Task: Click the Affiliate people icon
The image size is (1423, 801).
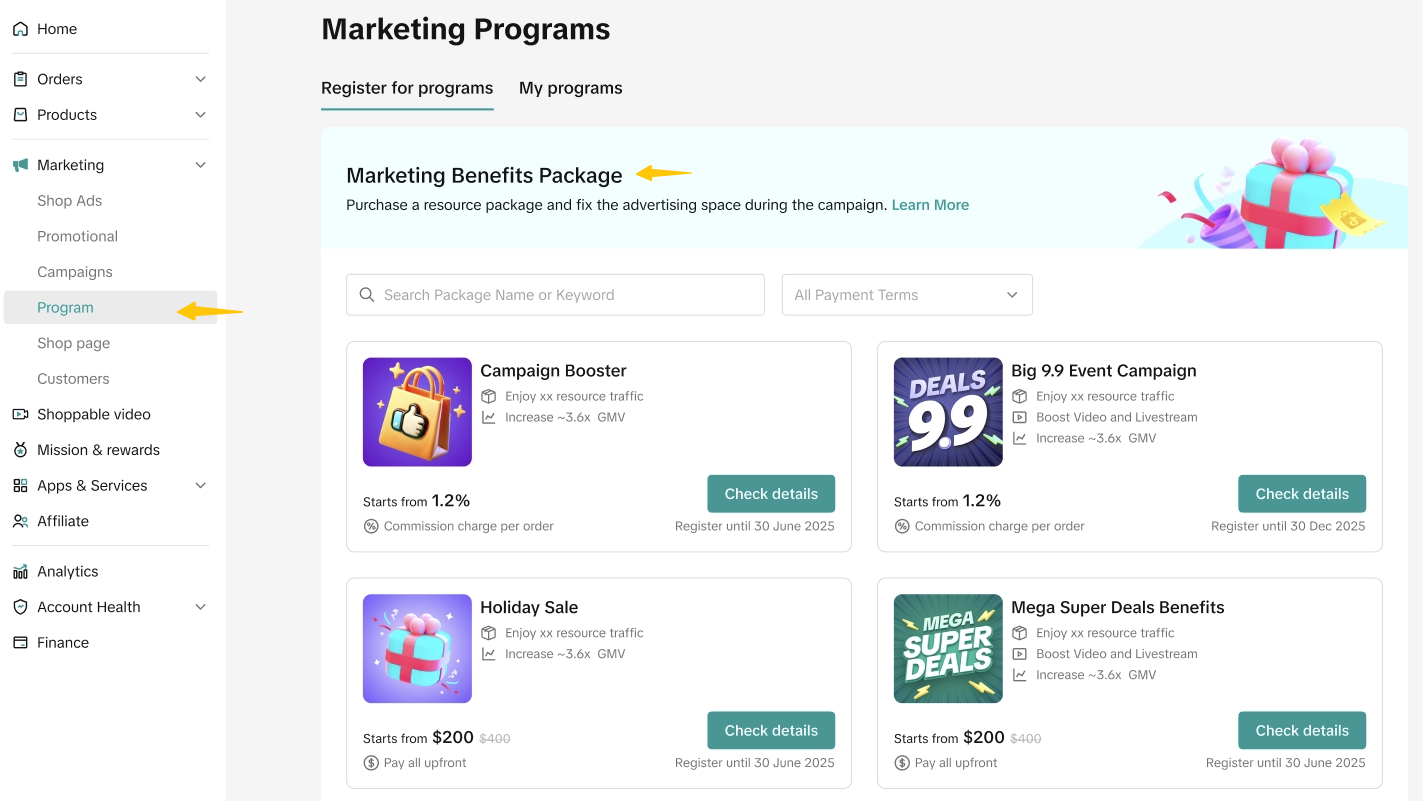Action: pos(20,521)
